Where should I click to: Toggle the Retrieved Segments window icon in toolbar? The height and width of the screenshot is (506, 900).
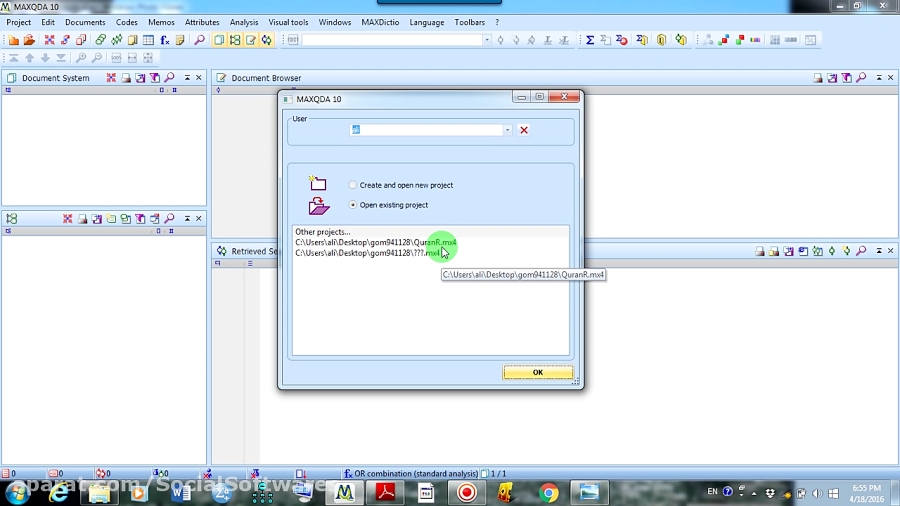coord(267,40)
